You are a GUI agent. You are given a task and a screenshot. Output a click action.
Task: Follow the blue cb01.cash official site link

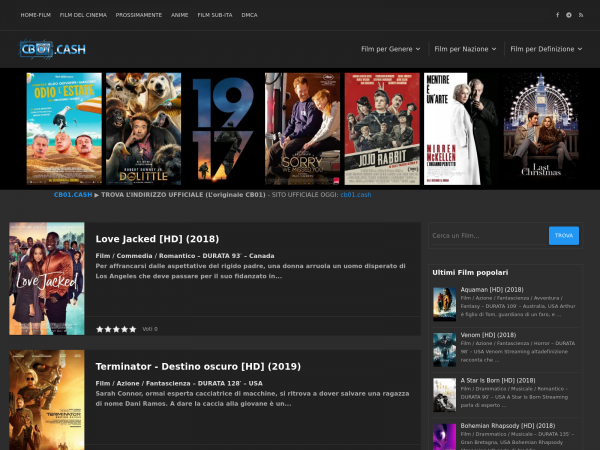(x=355, y=195)
